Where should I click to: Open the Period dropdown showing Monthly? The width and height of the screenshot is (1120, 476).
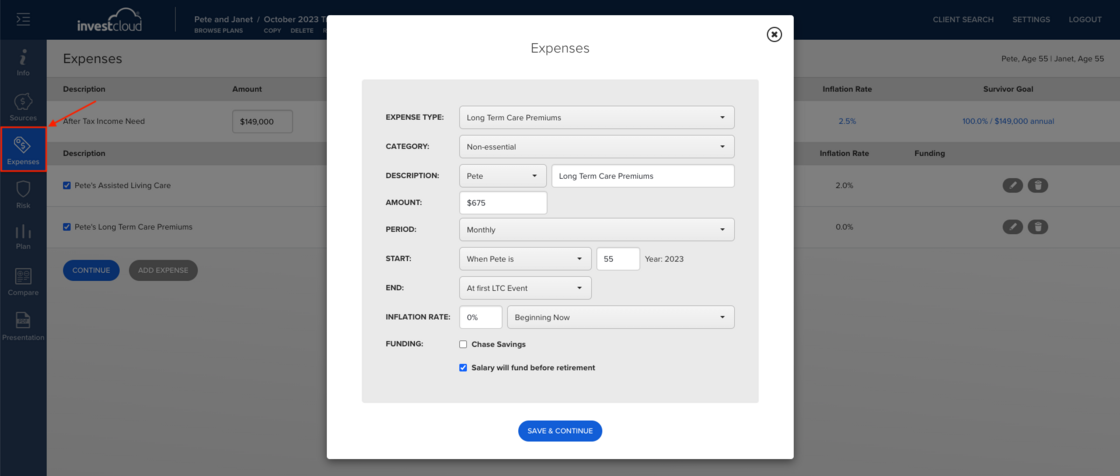pos(596,229)
